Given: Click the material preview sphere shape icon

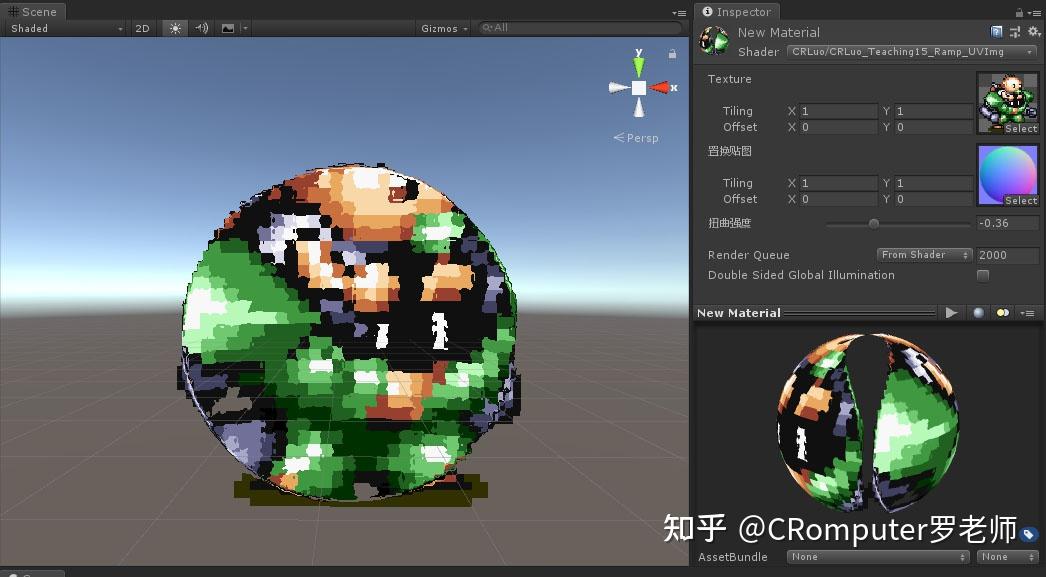Looking at the screenshot, I should click(977, 313).
